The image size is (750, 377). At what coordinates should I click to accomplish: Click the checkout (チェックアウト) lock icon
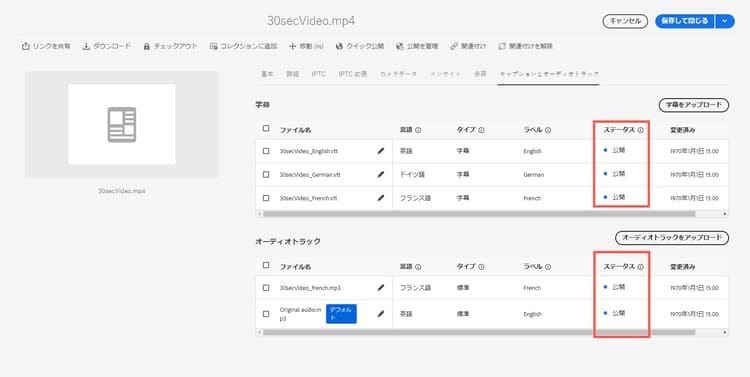147,46
